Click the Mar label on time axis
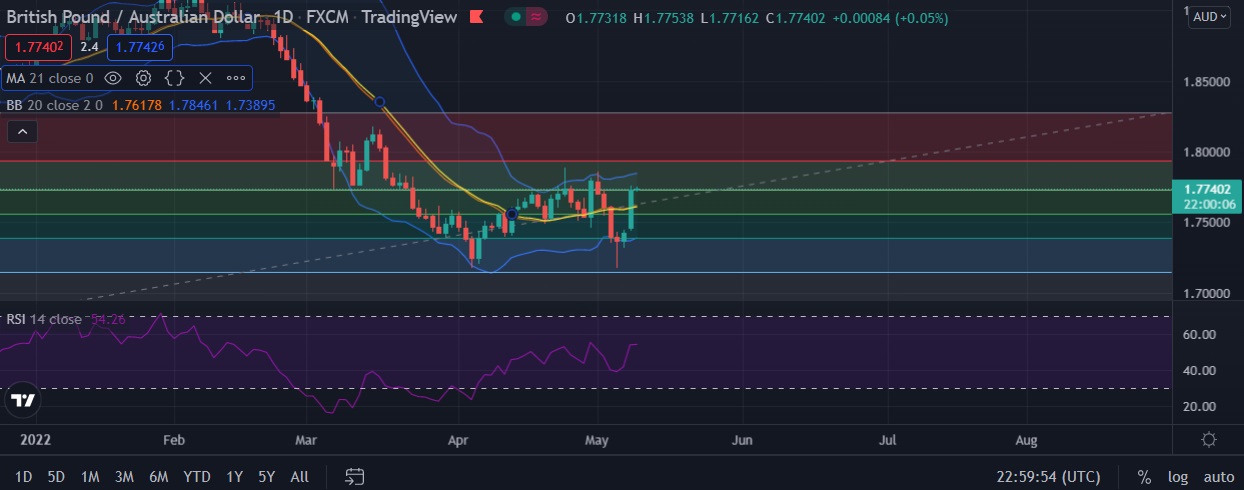Screen dimensions: 1244x490 pos(307,440)
